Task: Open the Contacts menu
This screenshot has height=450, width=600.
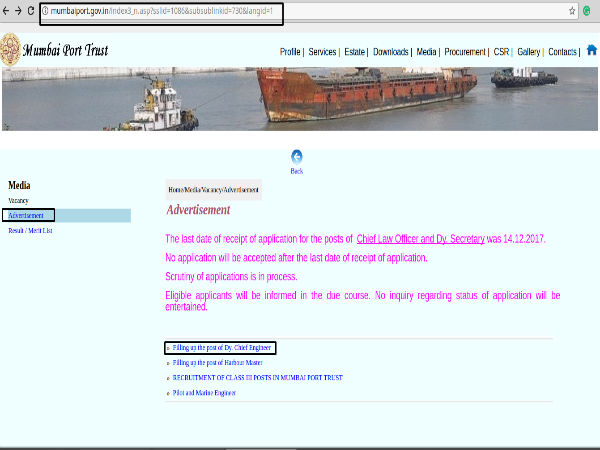Action: click(562, 52)
